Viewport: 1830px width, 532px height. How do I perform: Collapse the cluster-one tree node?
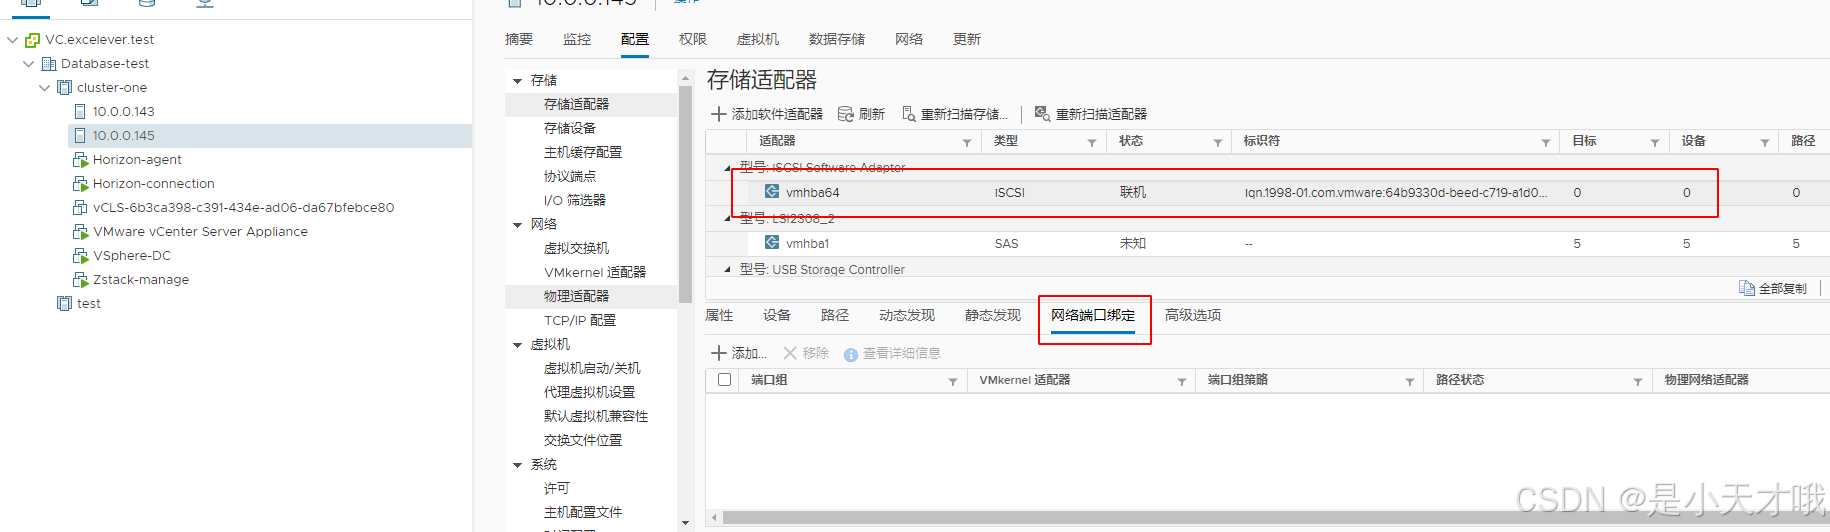point(44,88)
